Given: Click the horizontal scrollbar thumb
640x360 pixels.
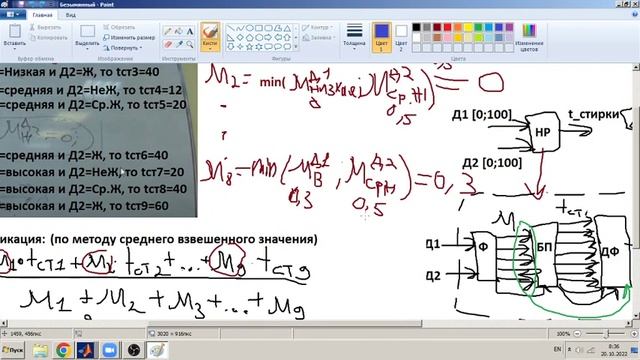Looking at the screenshot, I should pyautogui.click(x=285, y=323).
